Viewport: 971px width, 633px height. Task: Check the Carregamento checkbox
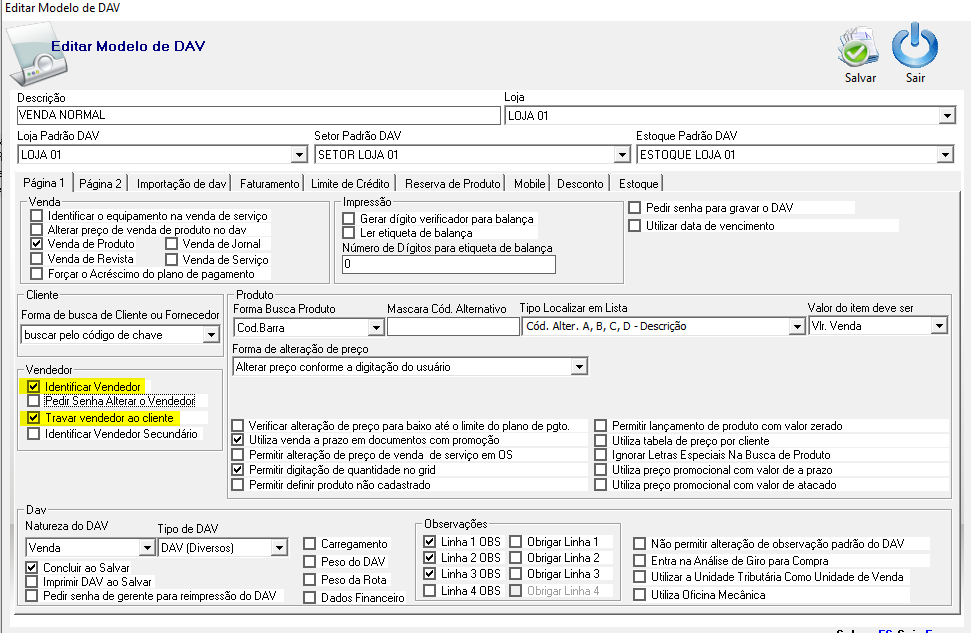pos(310,544)
